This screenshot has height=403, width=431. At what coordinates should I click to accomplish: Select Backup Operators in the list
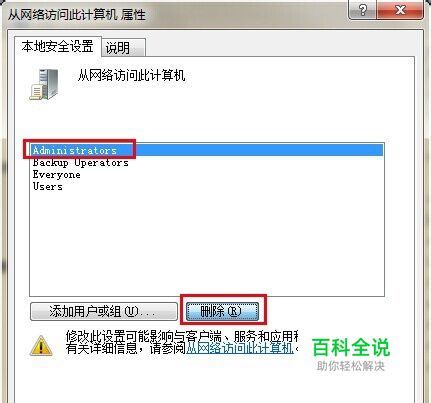pos(80,163)
